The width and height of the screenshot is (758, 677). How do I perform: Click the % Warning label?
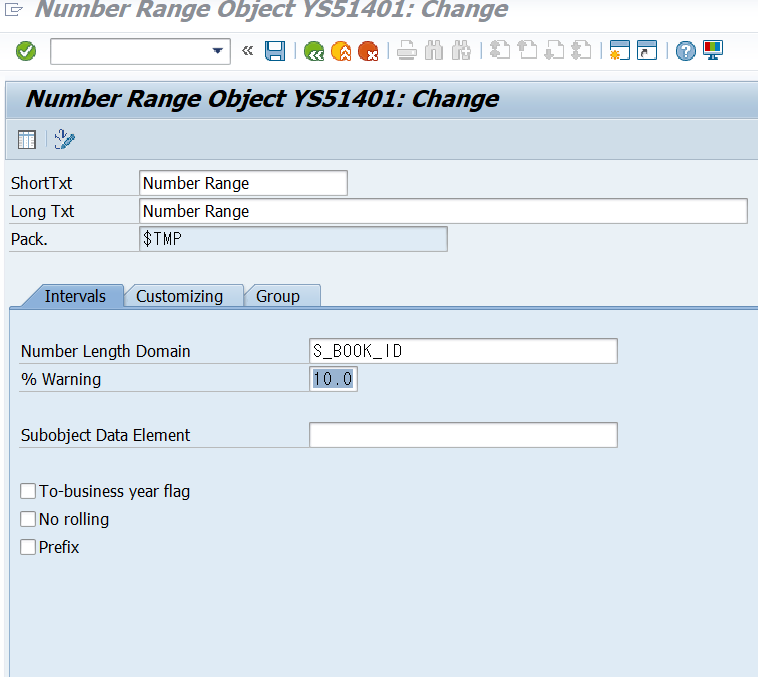[61, 379]
